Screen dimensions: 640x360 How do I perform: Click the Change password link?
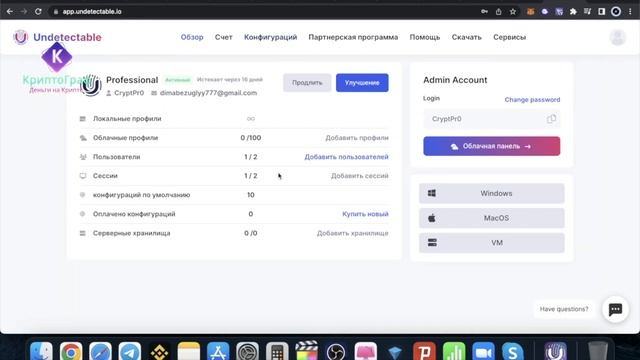click(532, 100)
